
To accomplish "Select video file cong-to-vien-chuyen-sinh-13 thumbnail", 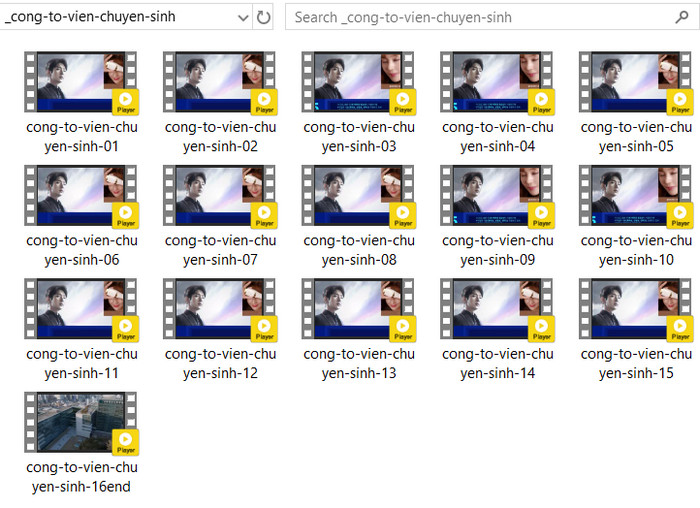I will [358, 309].
